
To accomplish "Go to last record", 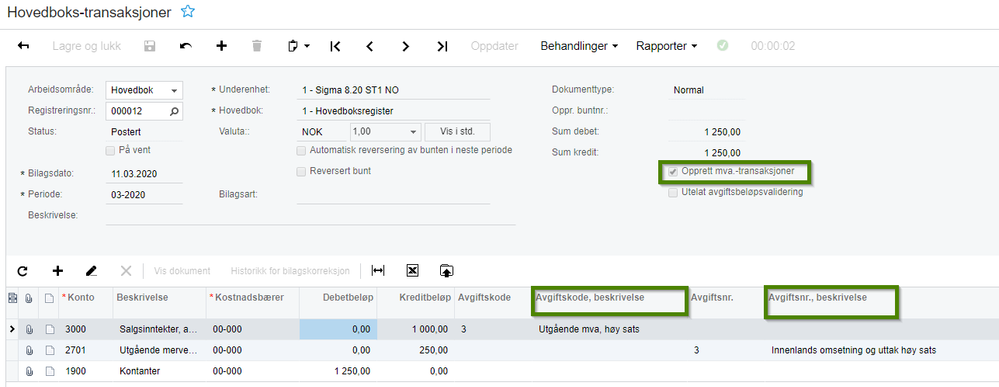I will (x=442, y=46).
